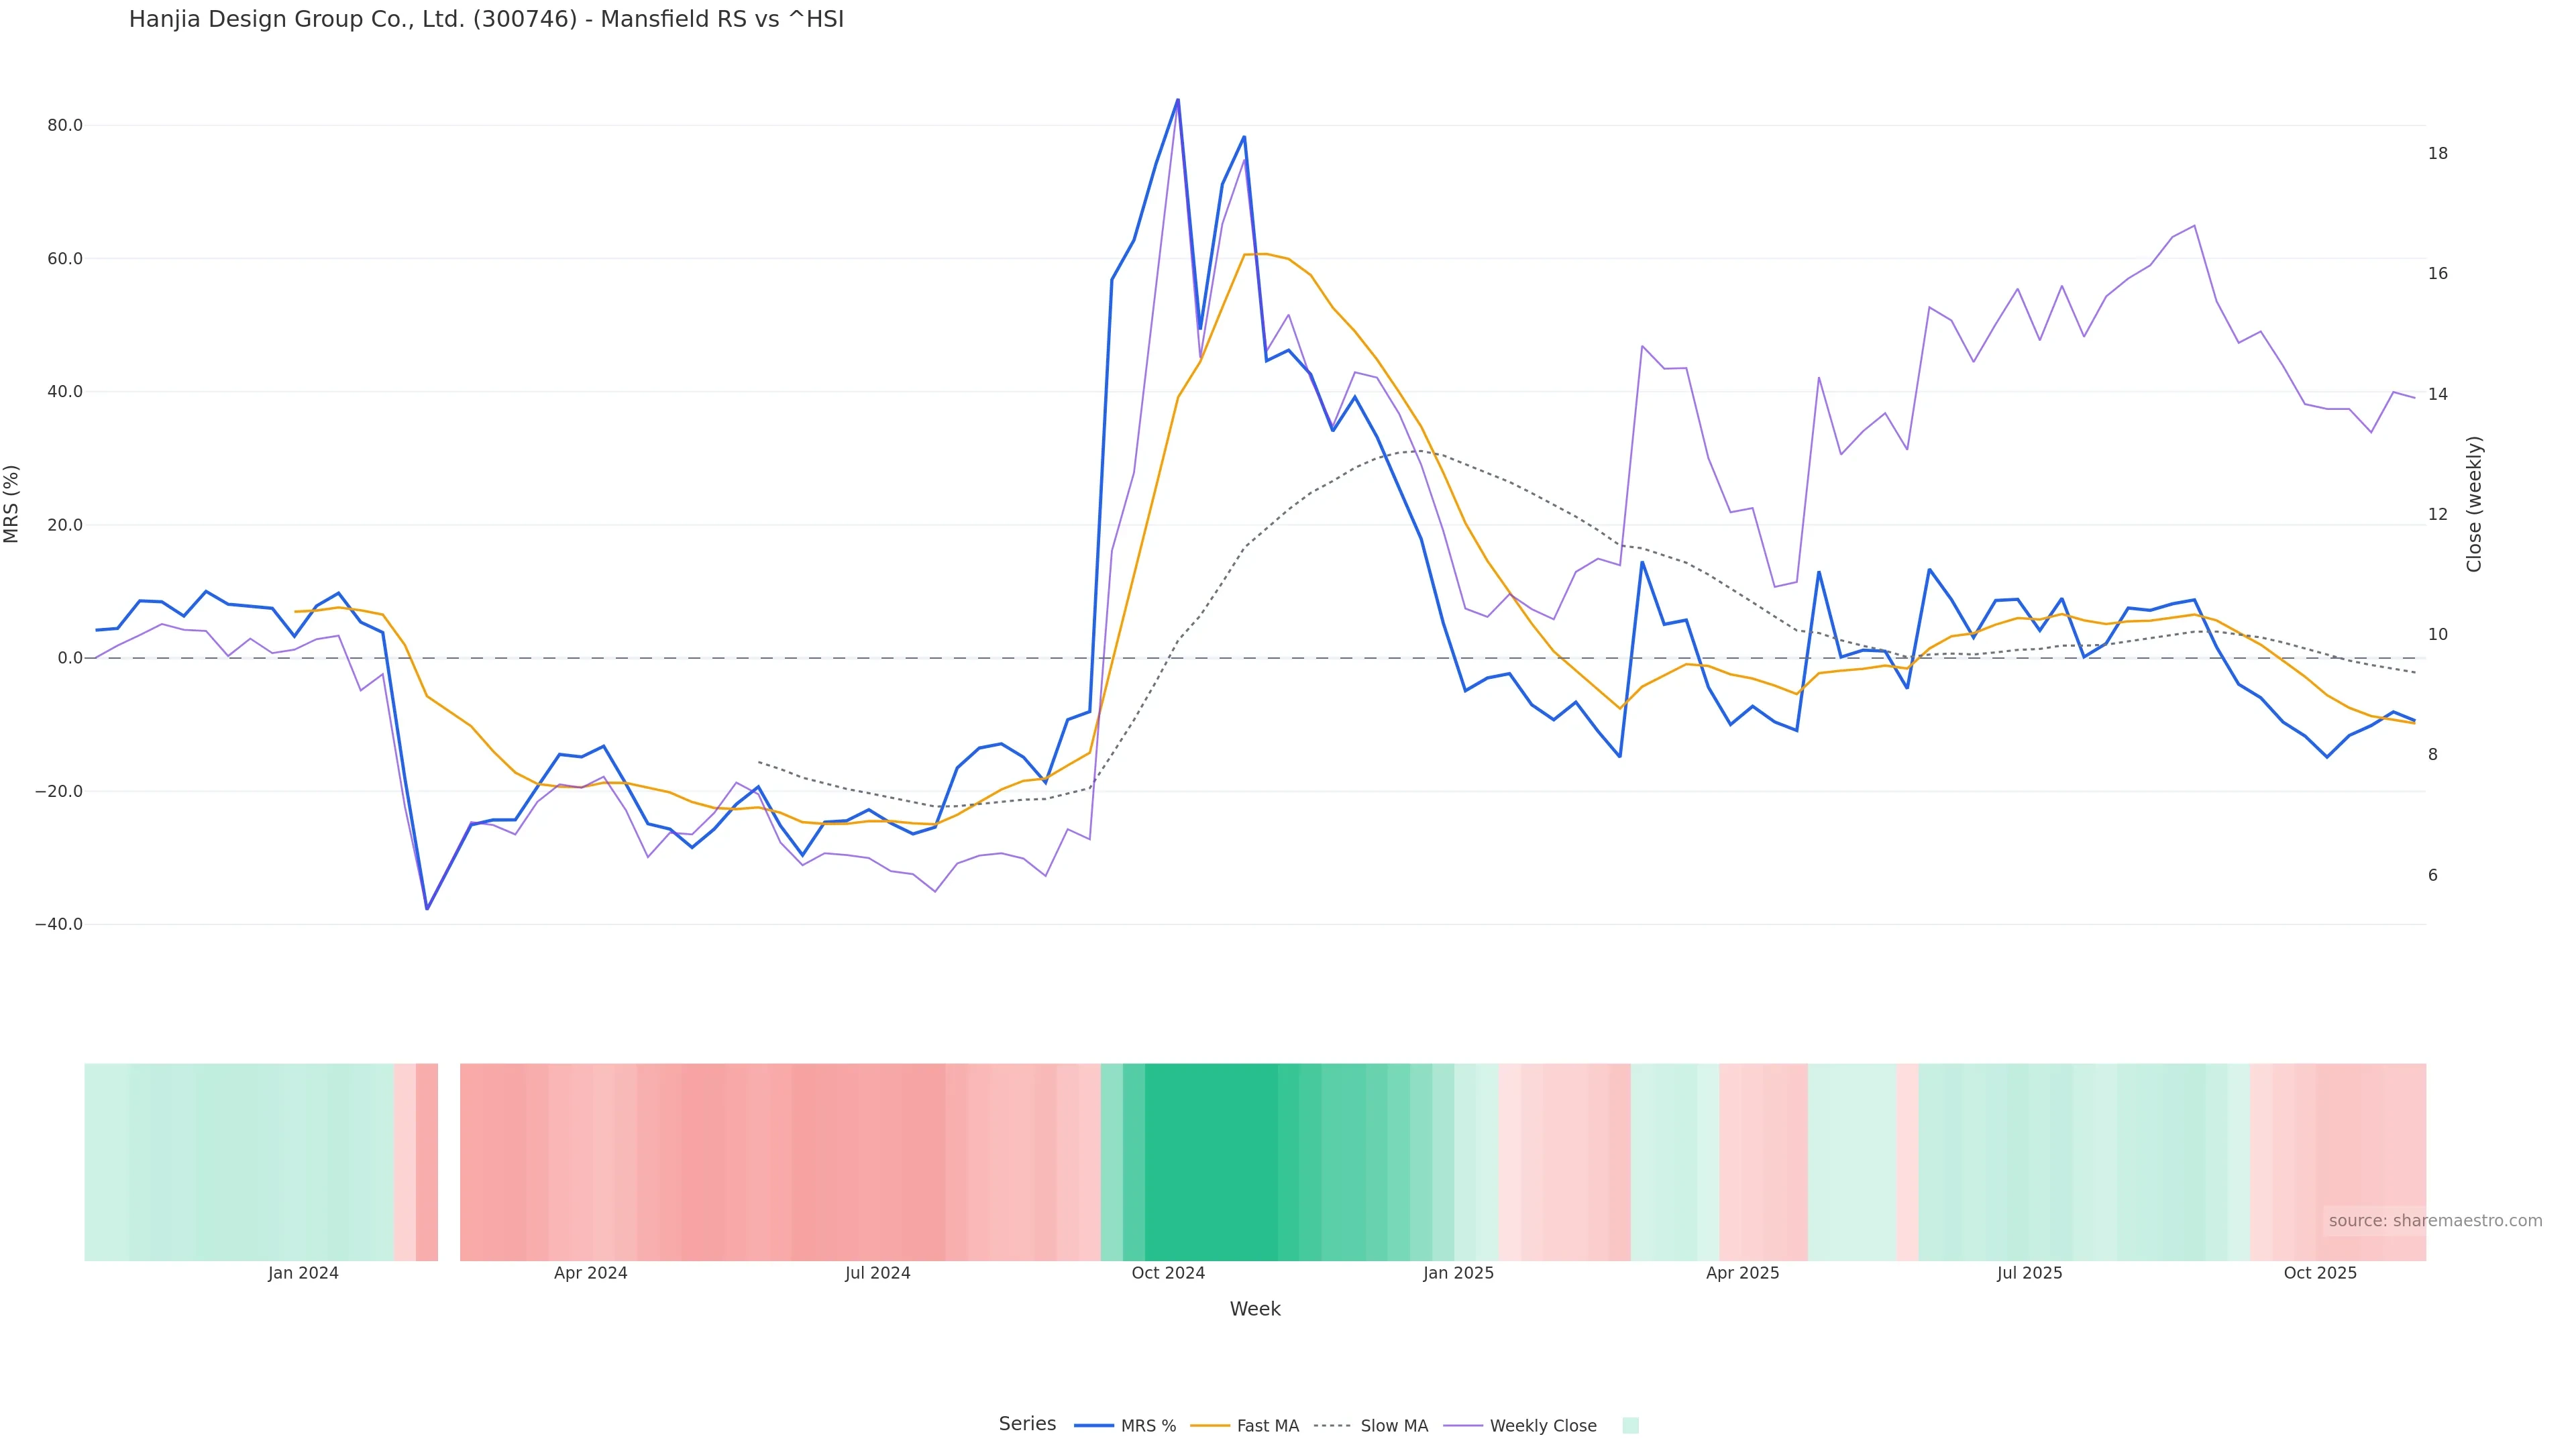2576x1449 pixels.
Task: Click the purple Weekly Close legend line icon
Action: pos(1463,1426)
